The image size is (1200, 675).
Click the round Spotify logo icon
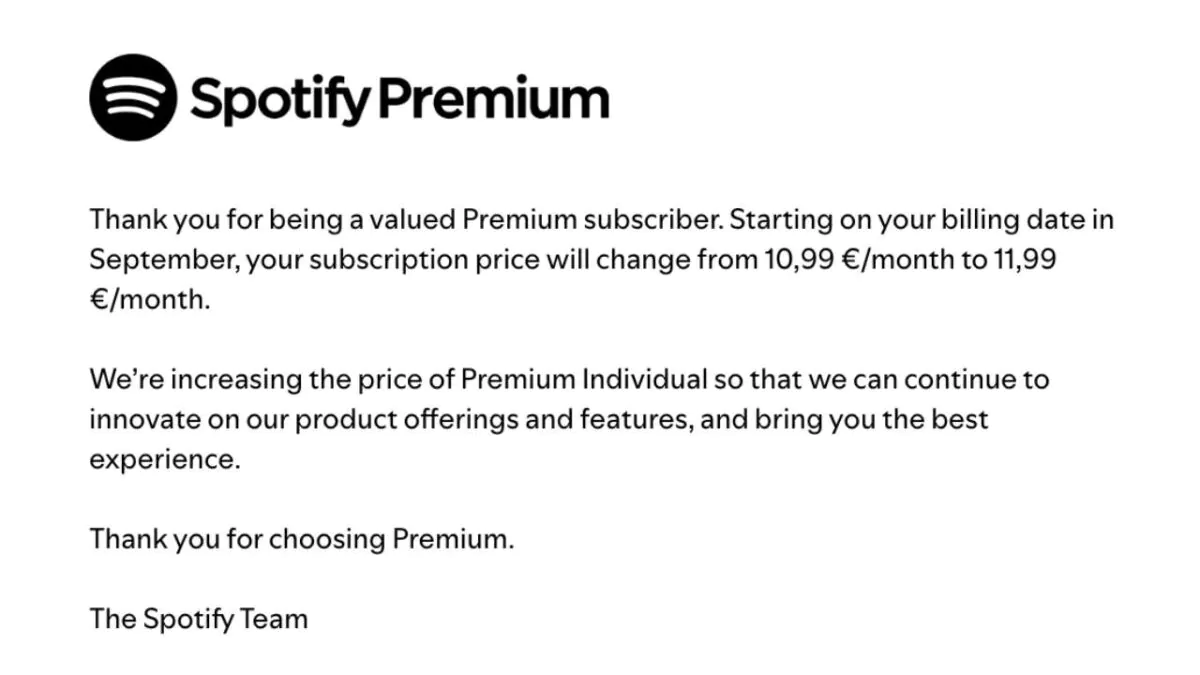tap(133, 96)
